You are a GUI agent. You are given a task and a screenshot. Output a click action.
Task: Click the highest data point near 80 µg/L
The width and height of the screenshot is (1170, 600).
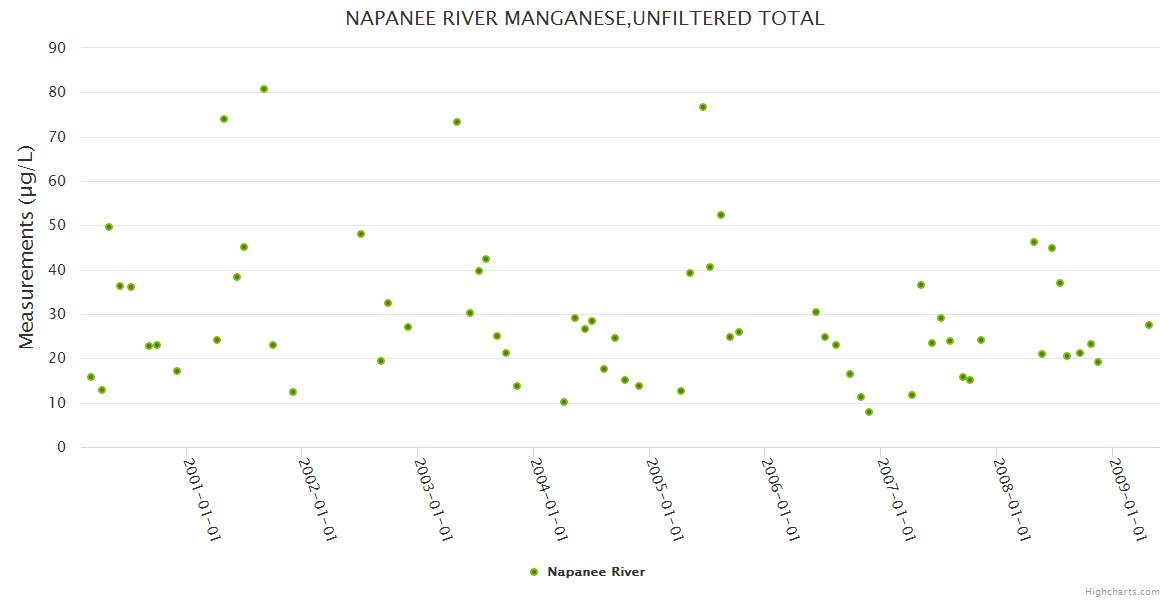click(264, 89)
